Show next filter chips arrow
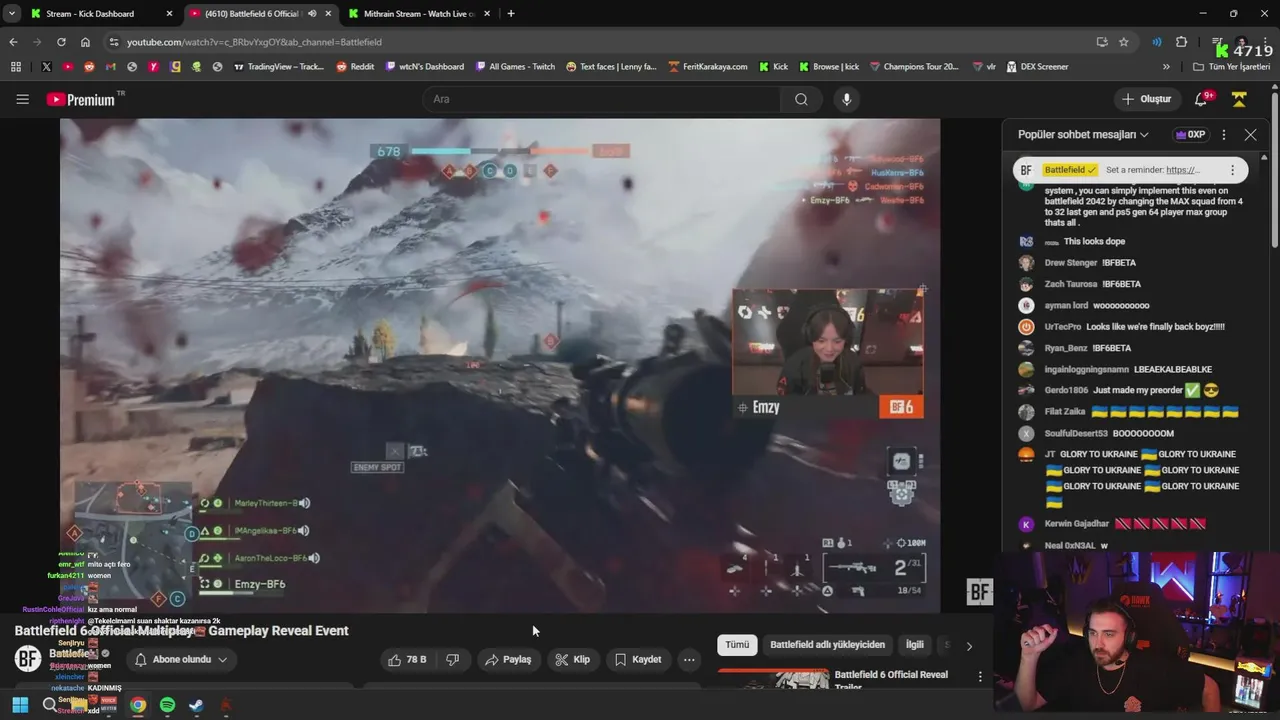This screenshot has height=720, width=1280. (969, 646)
